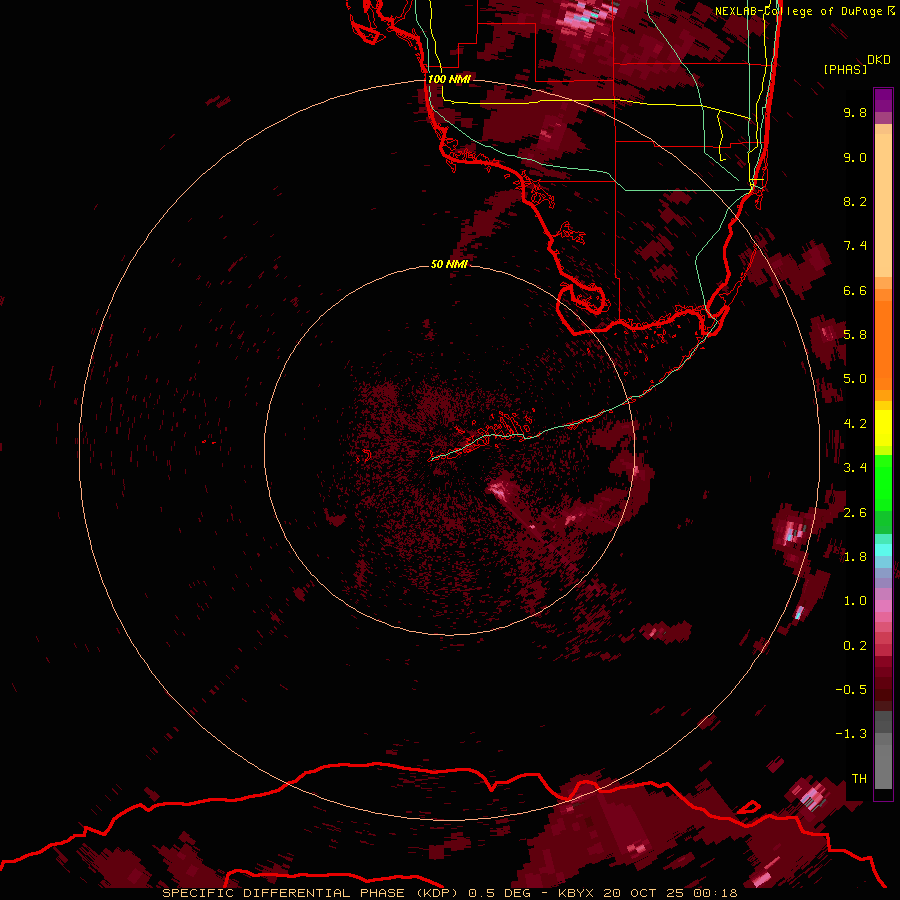Click the SPECIFIC DIFFERENTIAL PHASE (KDP) title text

(x=312, y=893)
